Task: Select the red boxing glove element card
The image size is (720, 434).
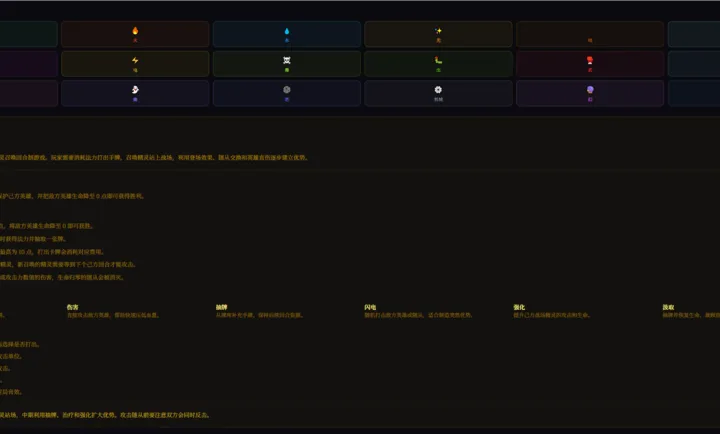Action: (x=590, y=64)
